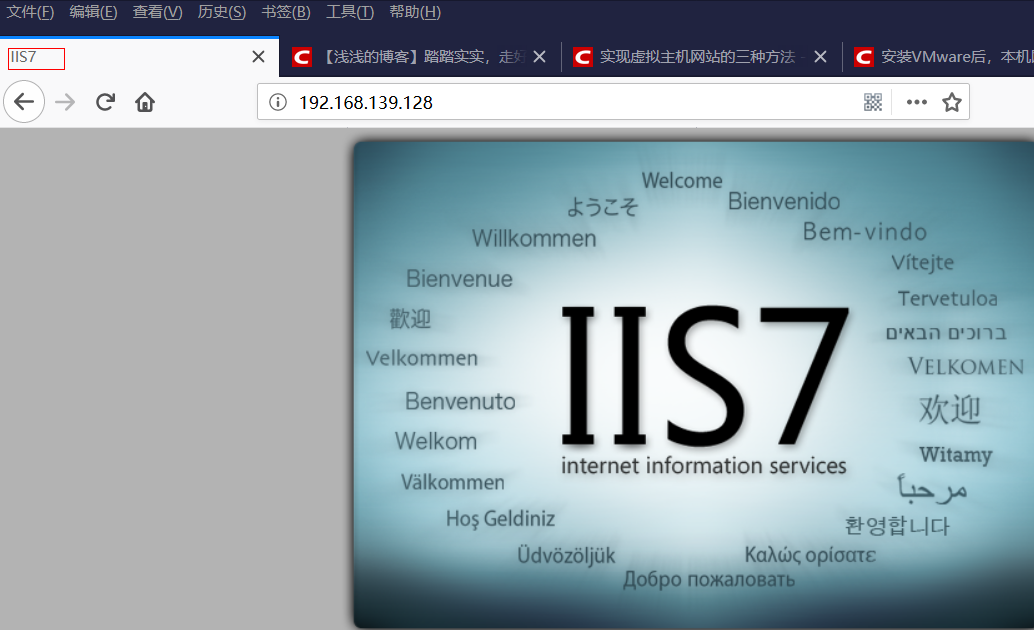The height and width of the screenshot is (630, 1034).
Task: Close the IIS7 tab
Action: click(258, 57)
